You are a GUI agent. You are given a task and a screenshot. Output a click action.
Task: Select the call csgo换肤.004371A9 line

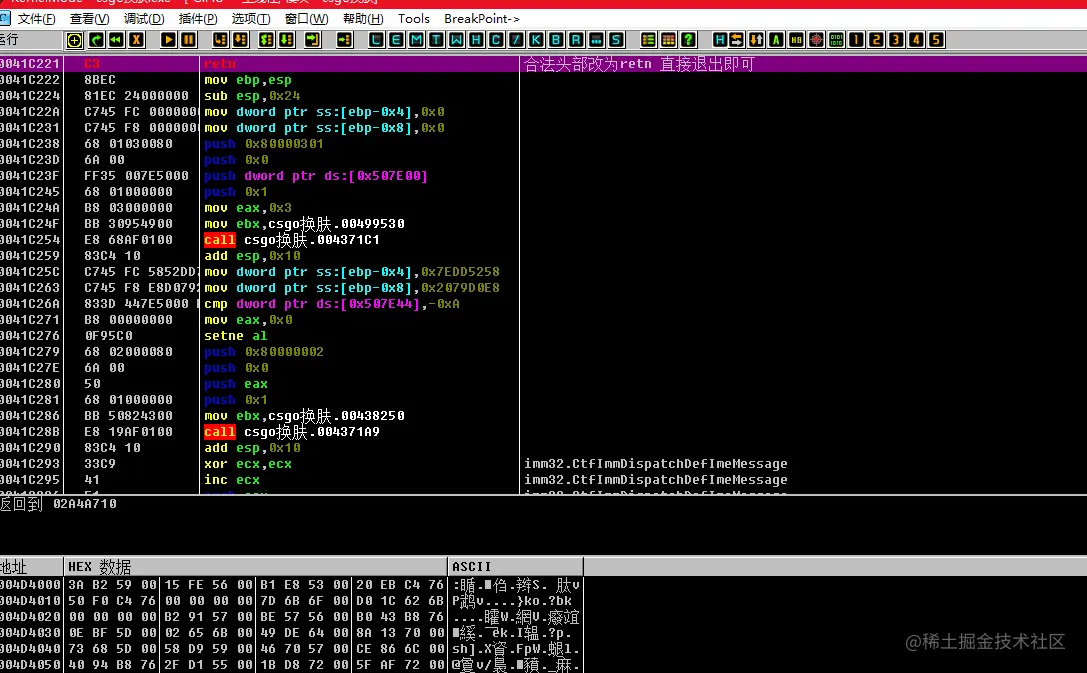[291, 432]
